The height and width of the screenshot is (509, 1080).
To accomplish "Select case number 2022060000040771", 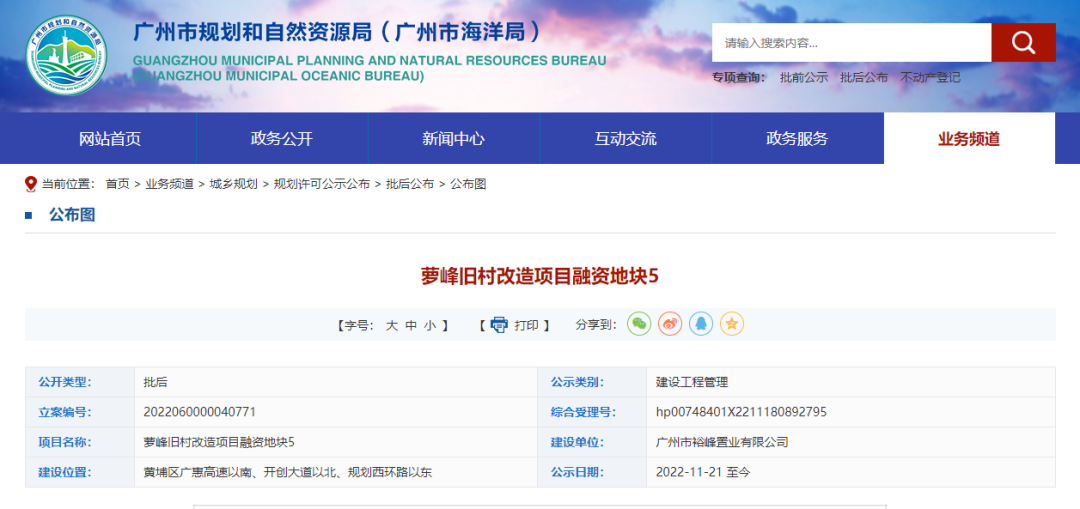I will (200, 412).
